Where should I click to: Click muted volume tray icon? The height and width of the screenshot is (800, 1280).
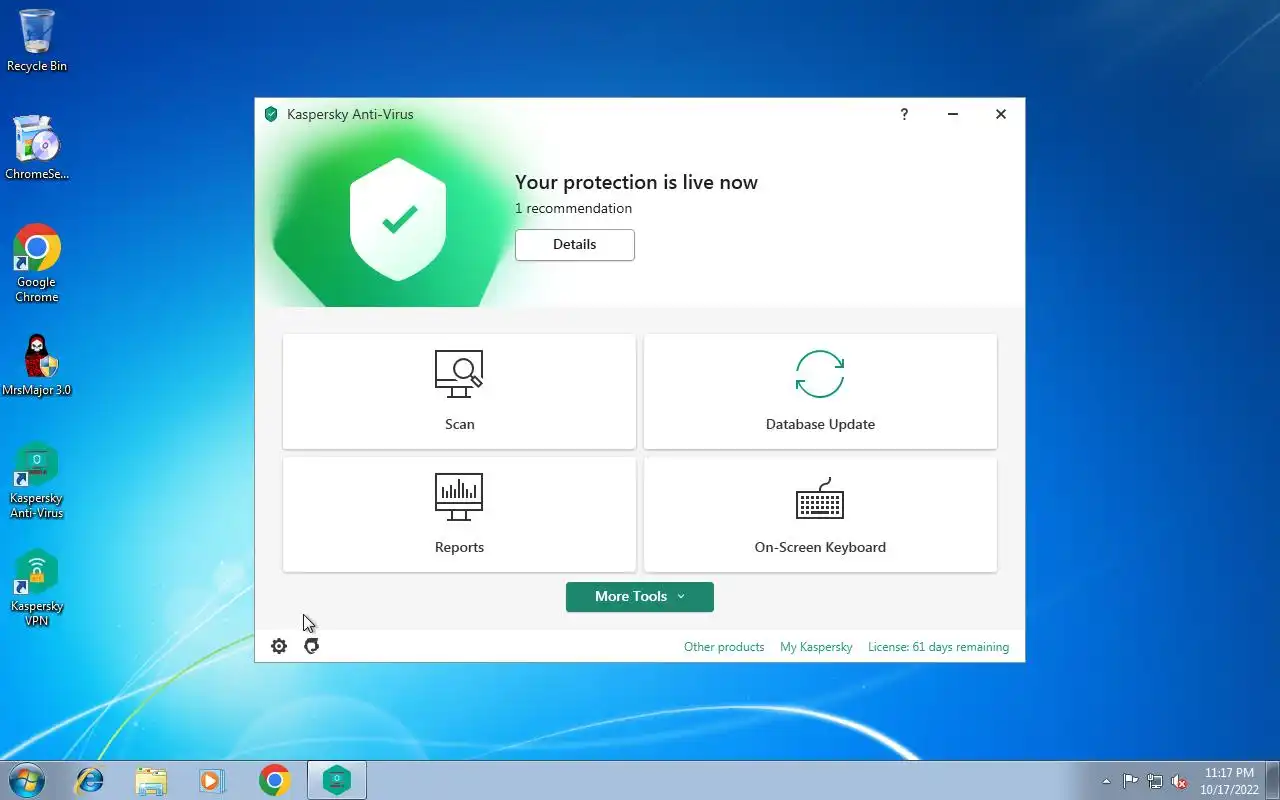pyautogui.click(x=1180, y=781)
